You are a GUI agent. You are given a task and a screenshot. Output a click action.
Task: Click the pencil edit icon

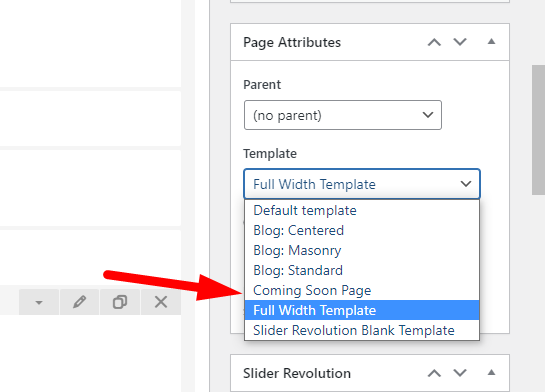[79, 302]
